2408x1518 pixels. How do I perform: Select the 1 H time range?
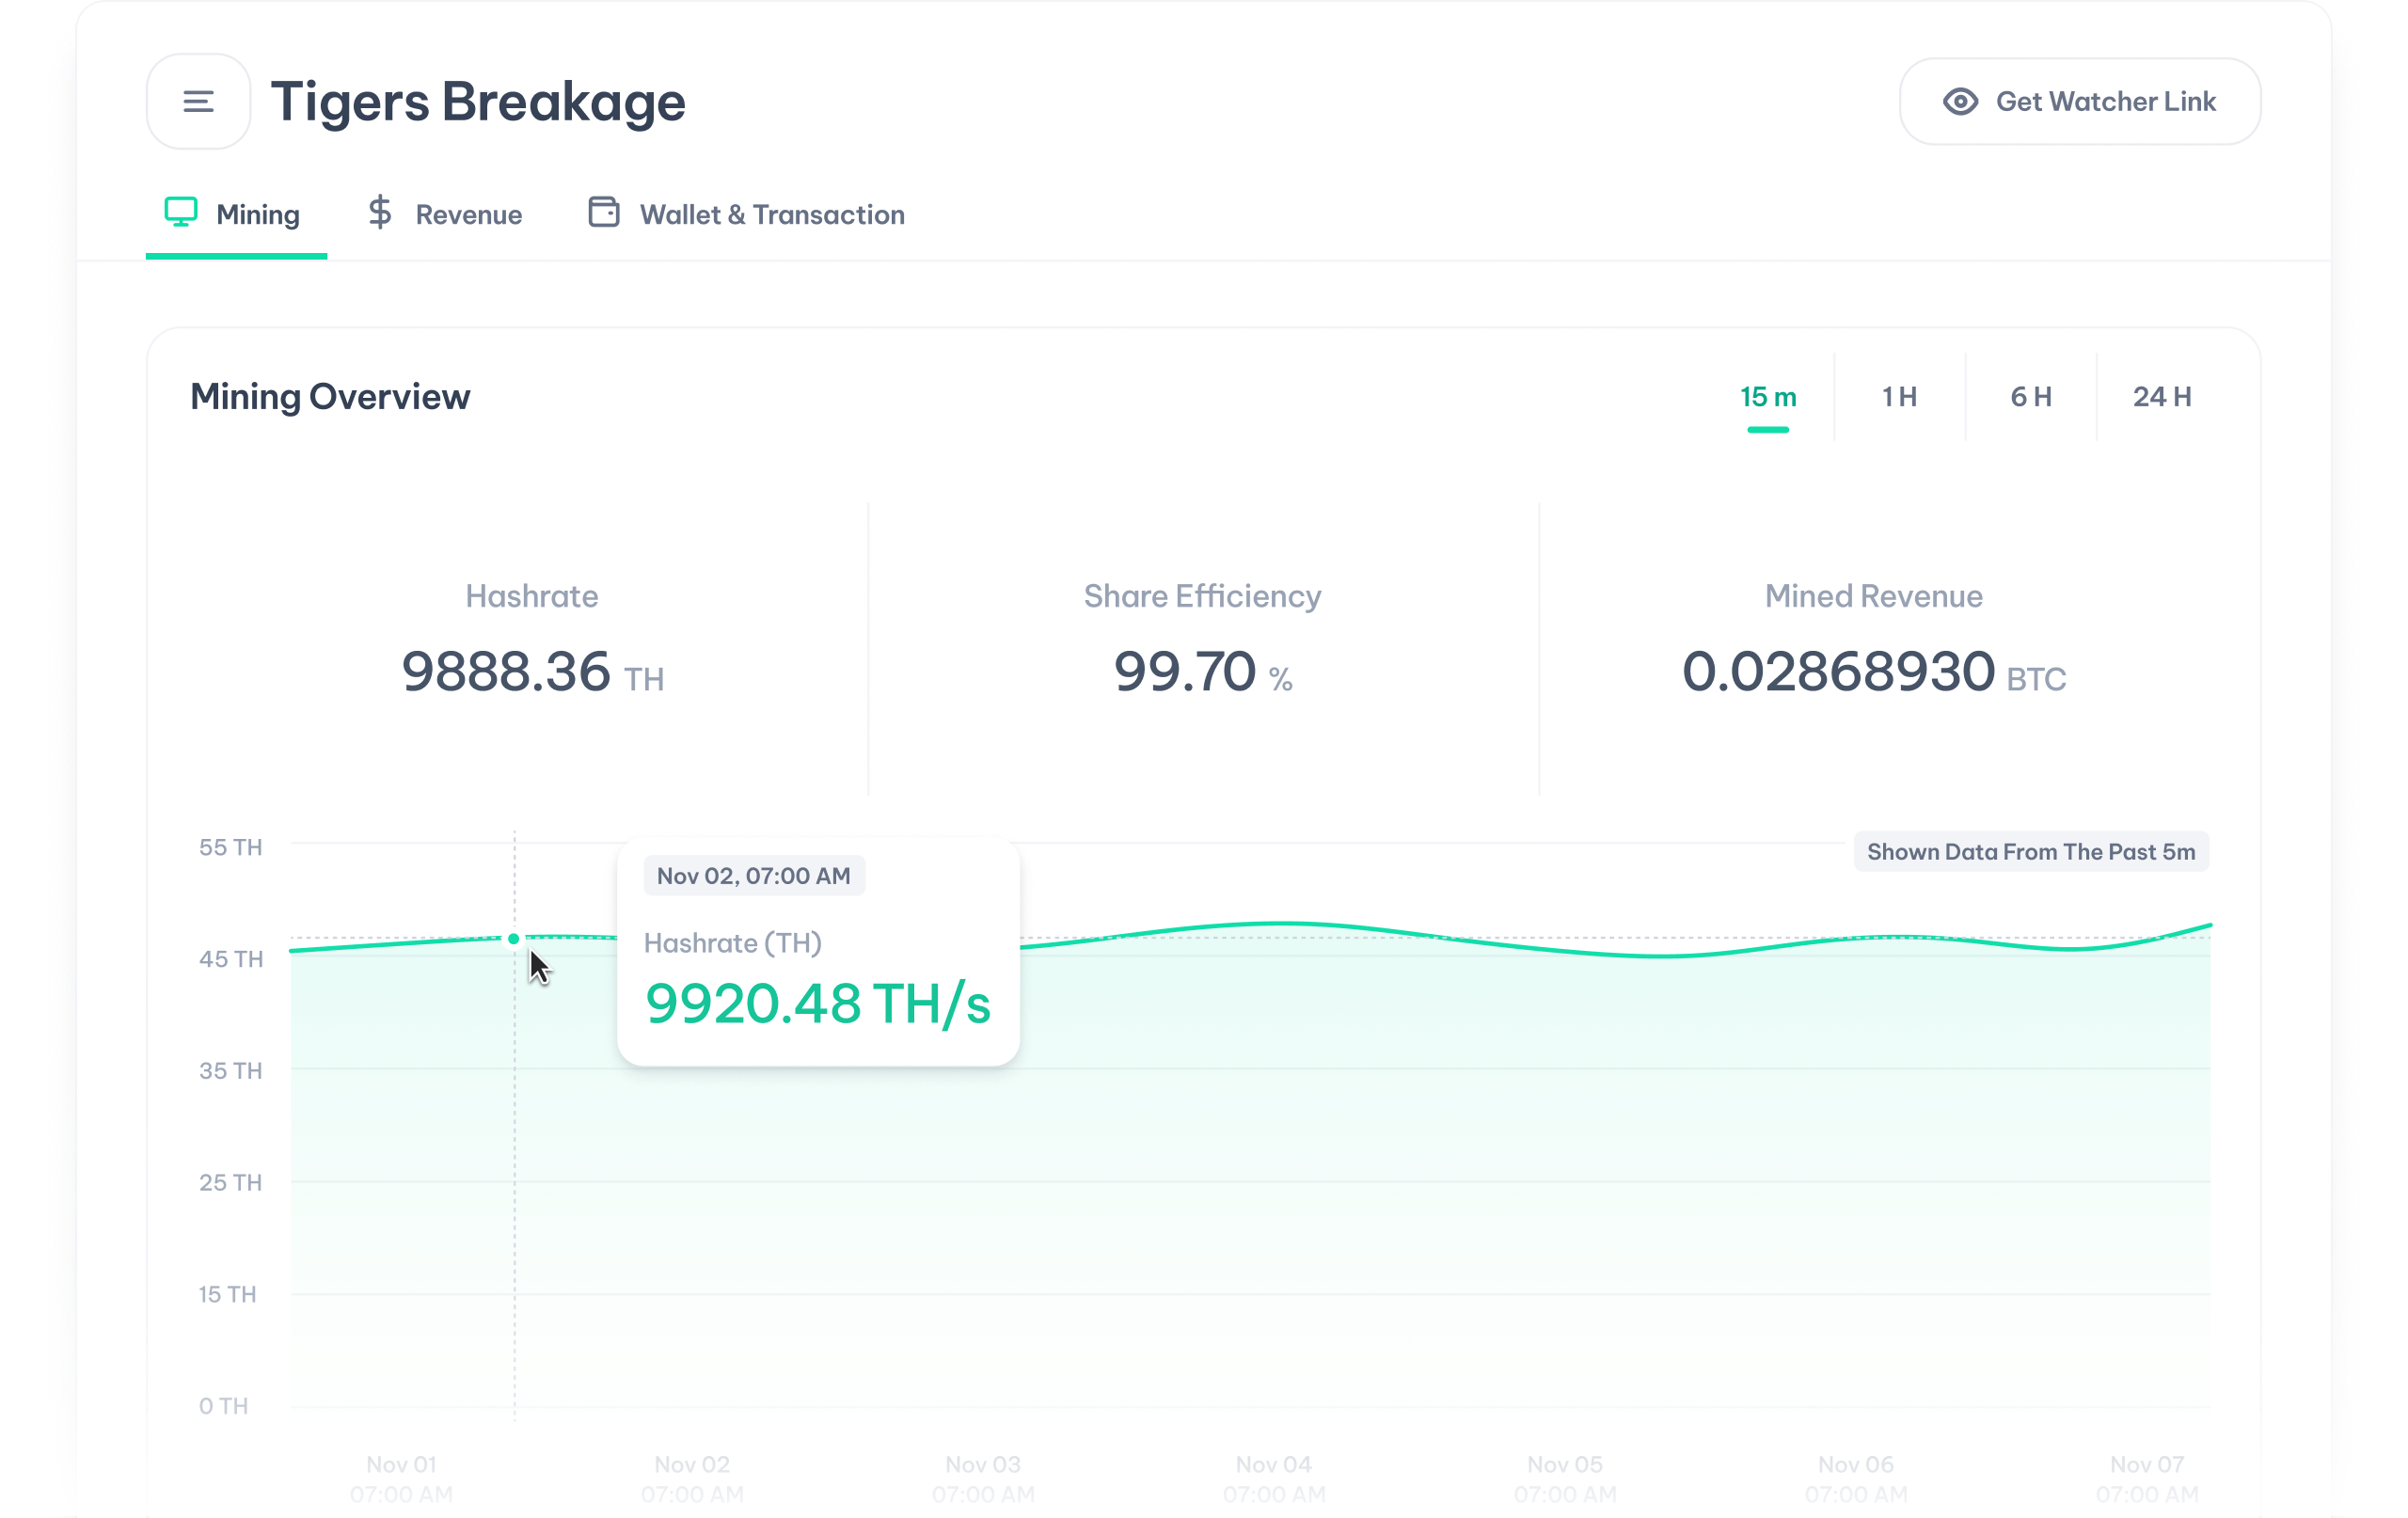[x=1899, y=397]
